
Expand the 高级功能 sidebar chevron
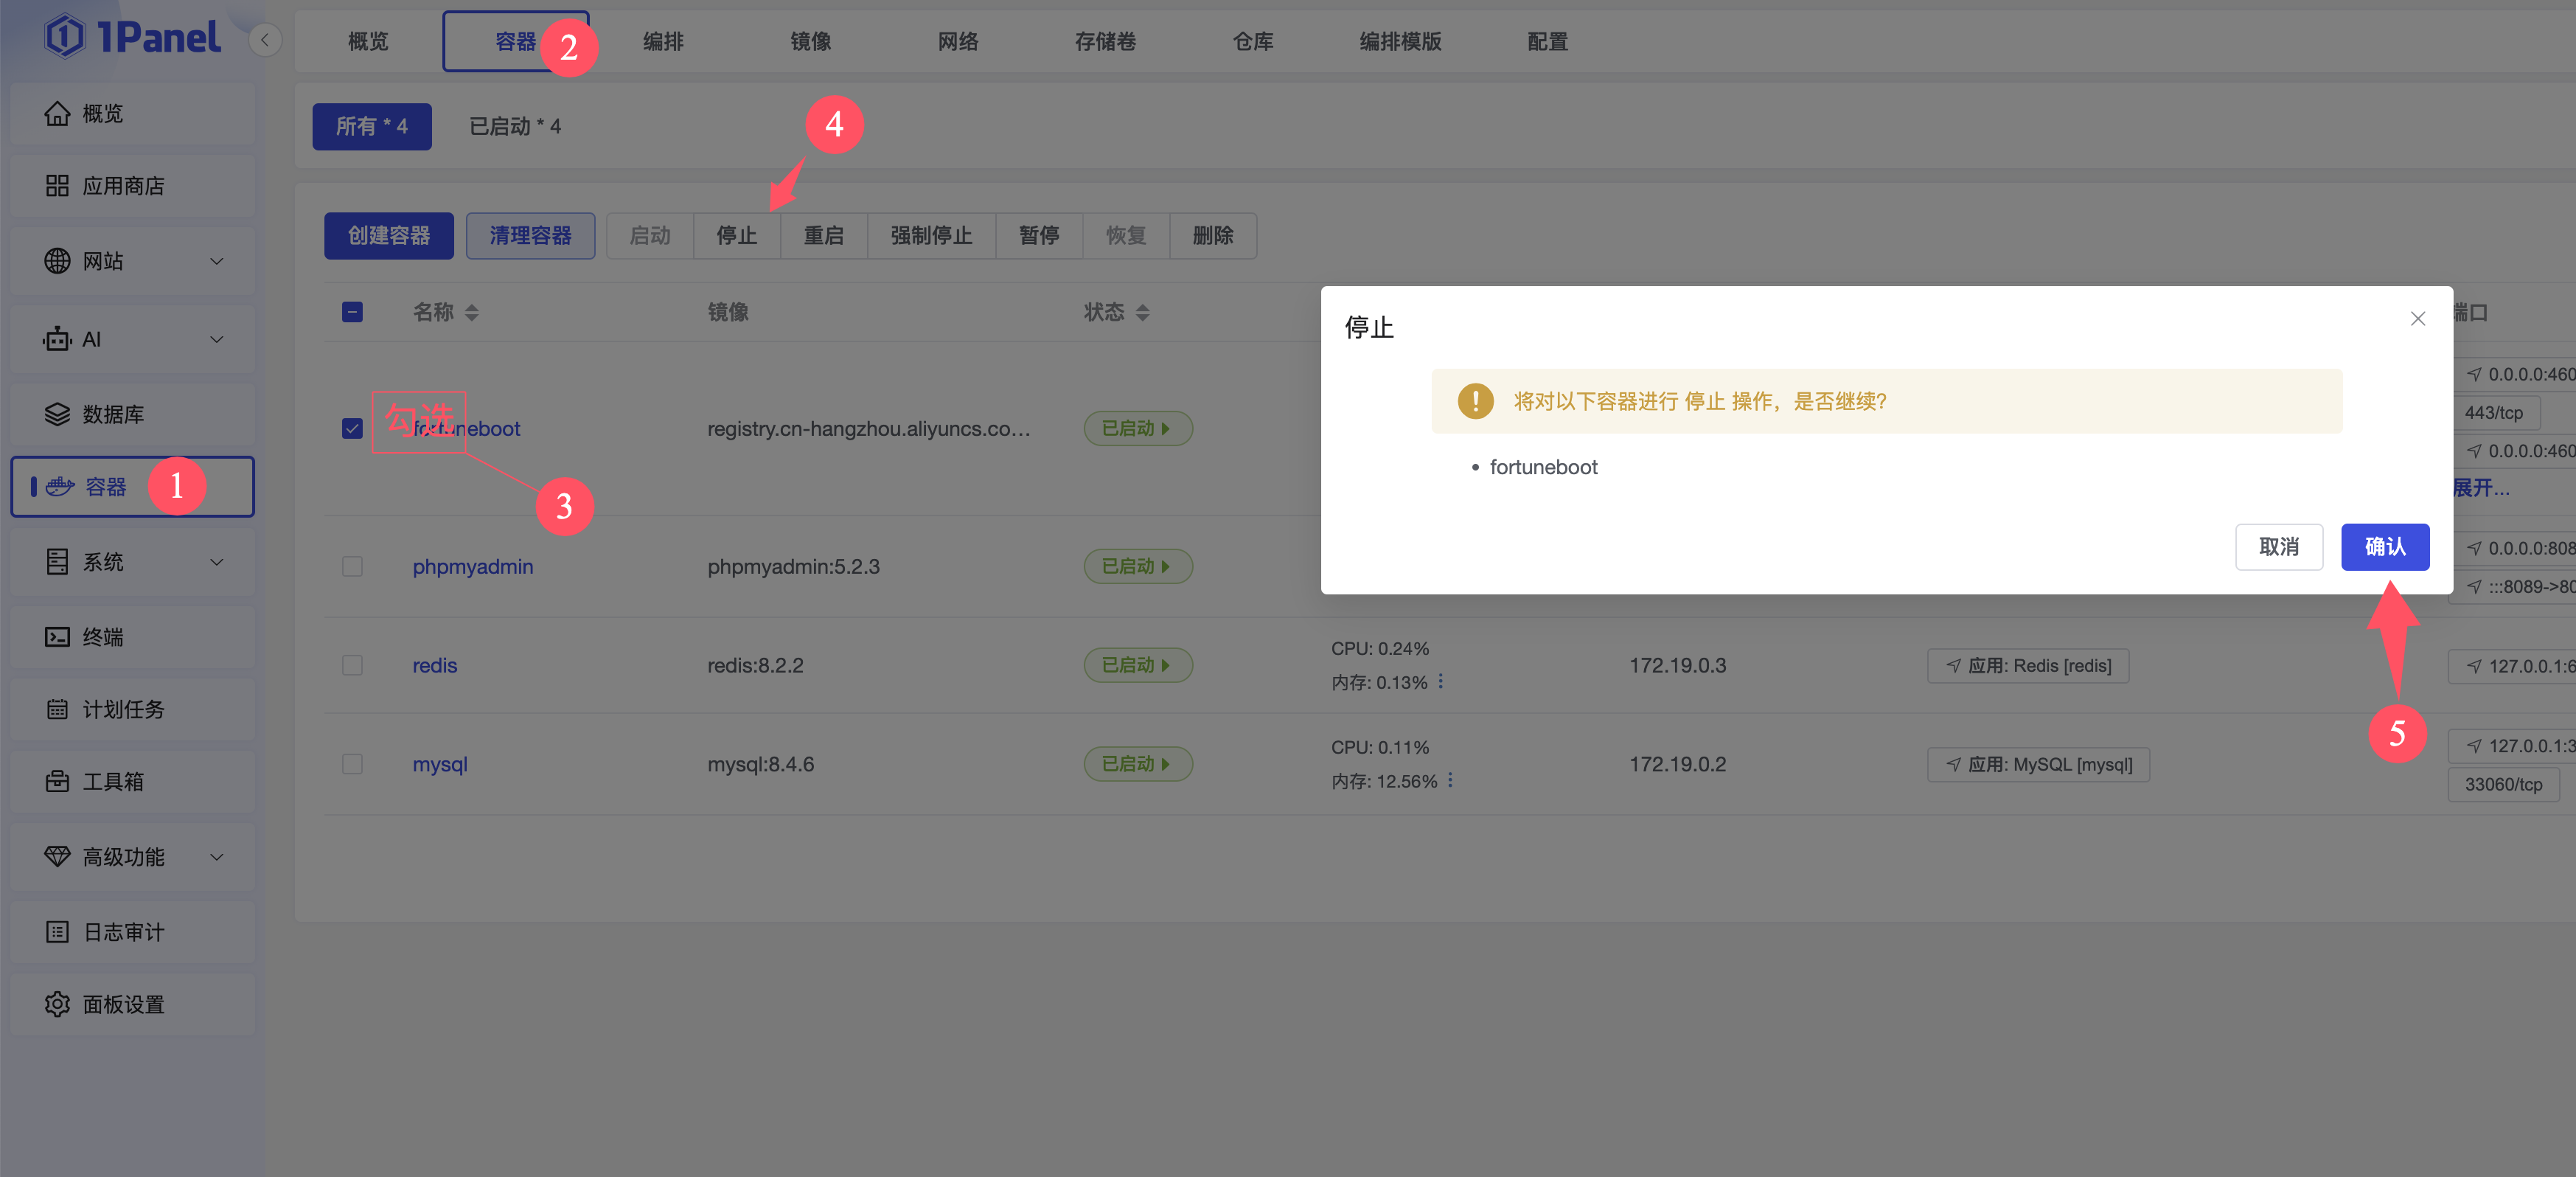[217, 857]
